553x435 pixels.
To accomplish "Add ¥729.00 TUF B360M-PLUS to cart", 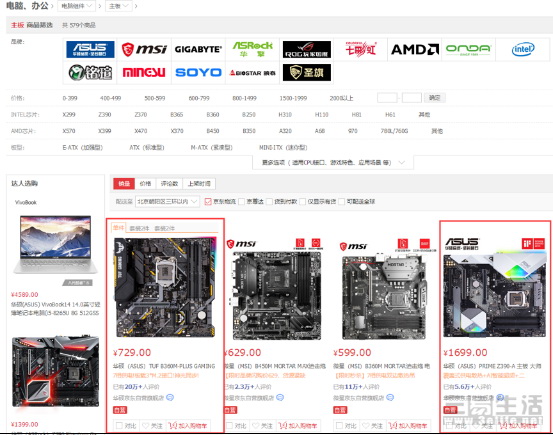I will [188, 426].
